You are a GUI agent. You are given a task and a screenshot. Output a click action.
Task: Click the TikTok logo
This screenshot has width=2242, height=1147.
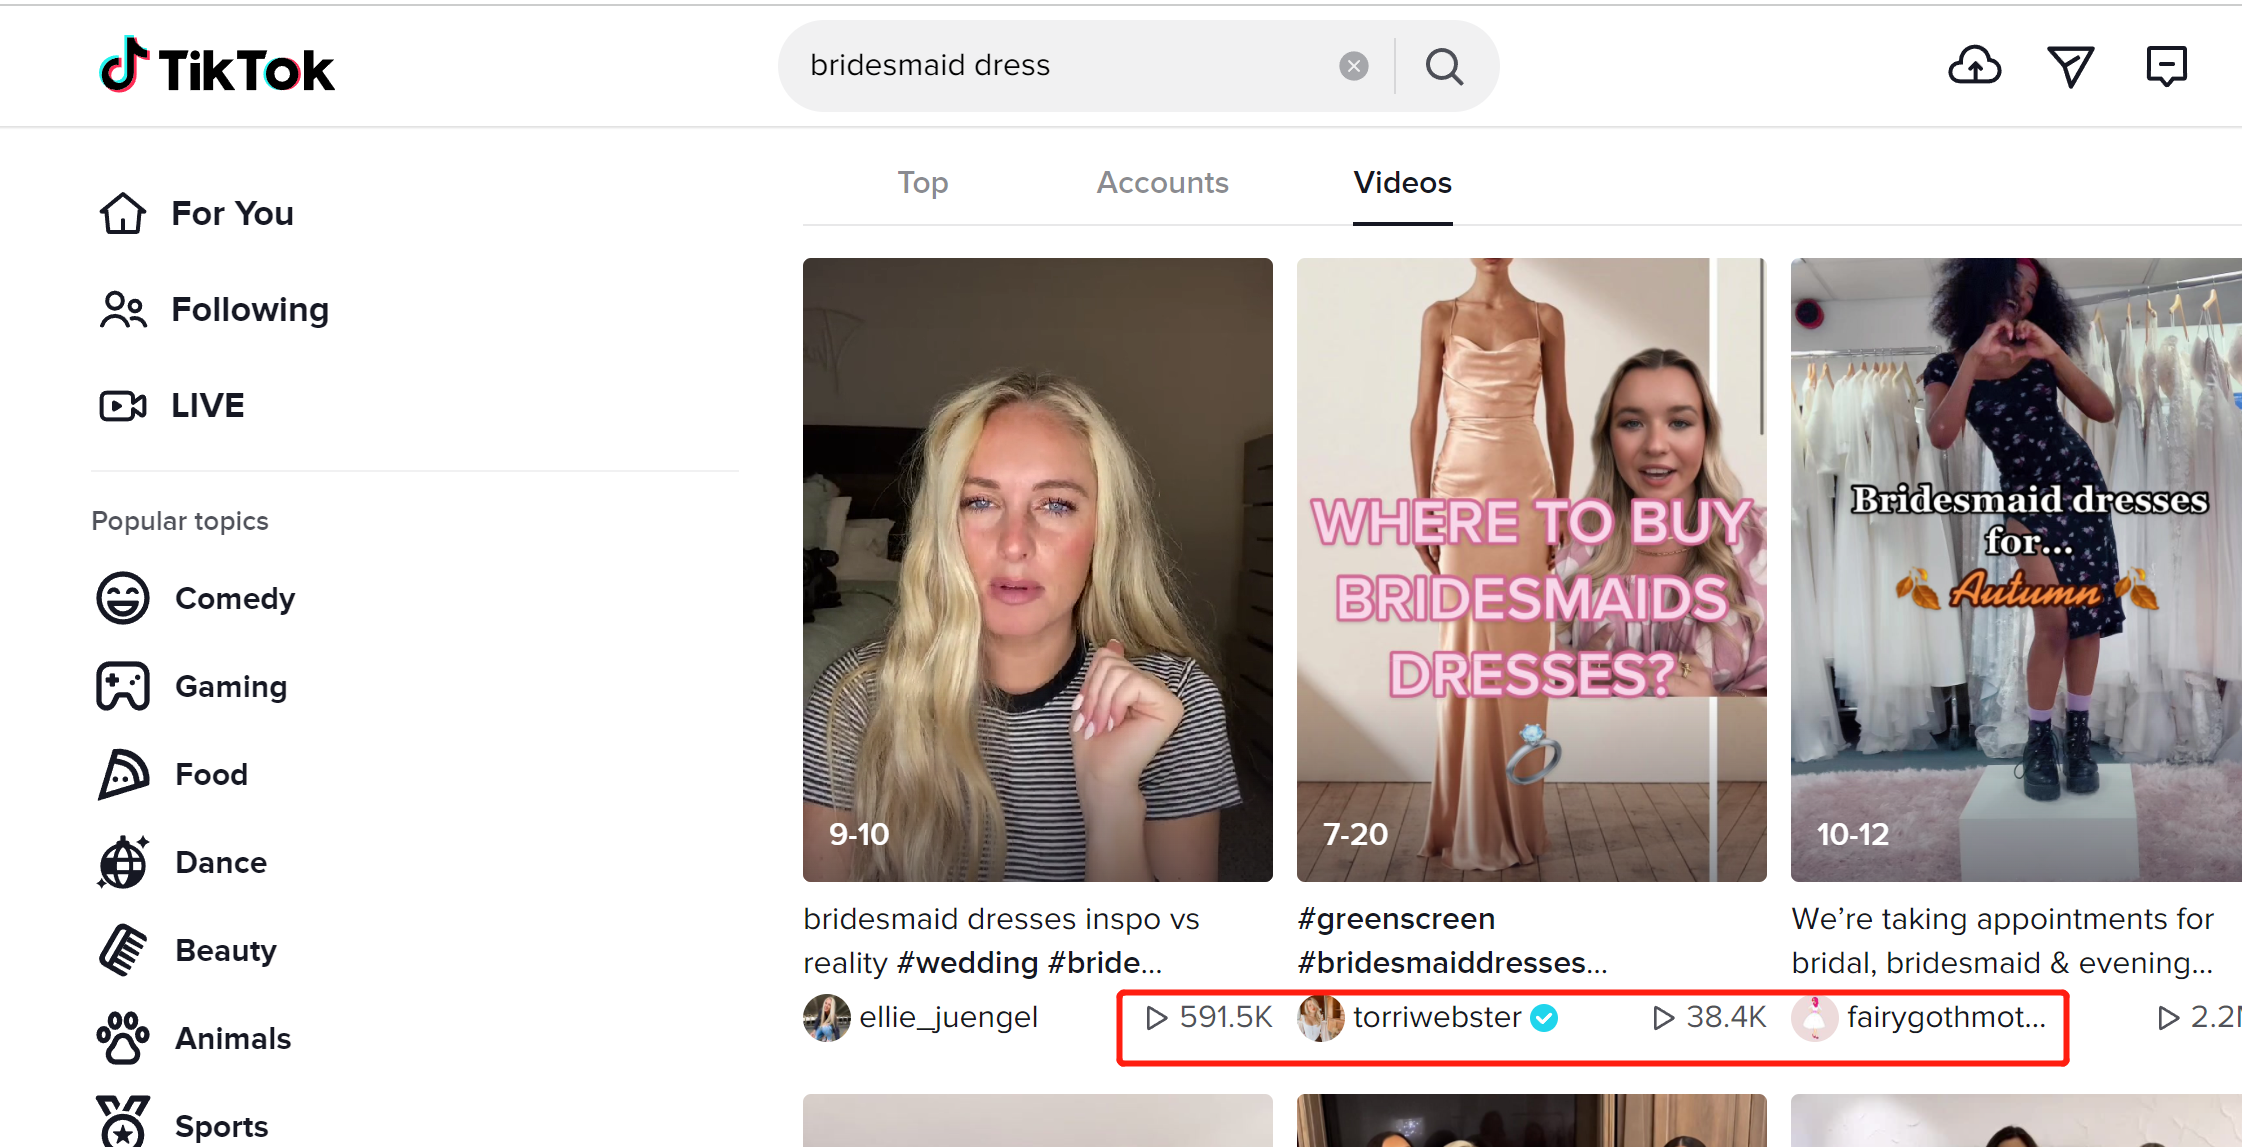tap(216, 67)
